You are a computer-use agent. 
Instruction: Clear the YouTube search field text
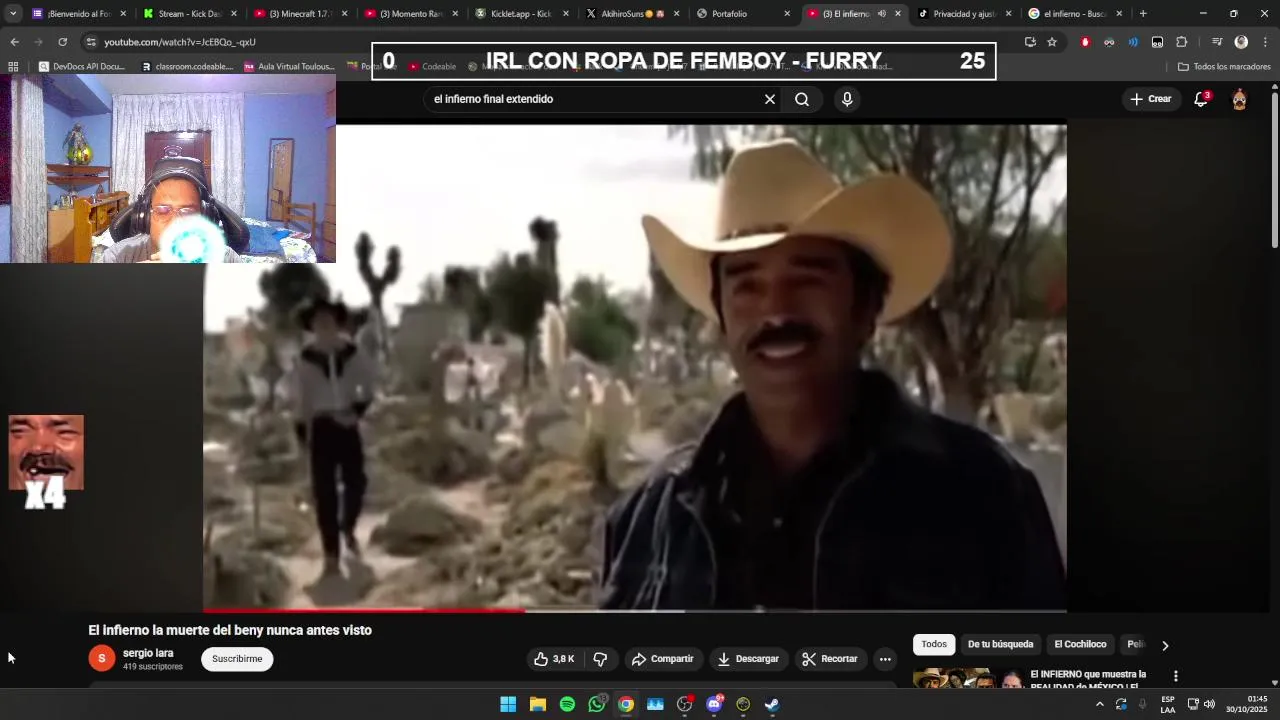pos(770,99)
